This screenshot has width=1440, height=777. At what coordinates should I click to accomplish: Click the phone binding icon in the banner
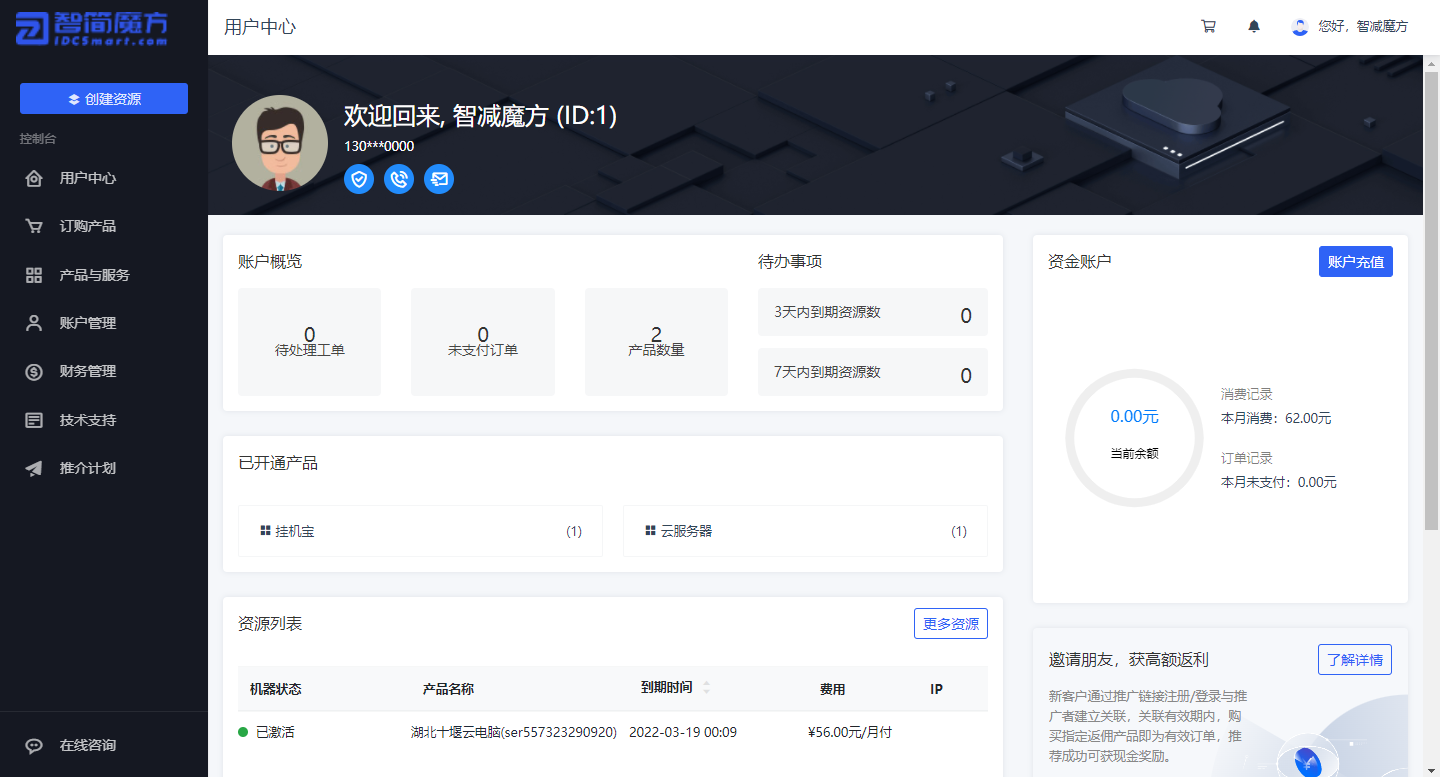pyautogui.click(x=399, y=179)
